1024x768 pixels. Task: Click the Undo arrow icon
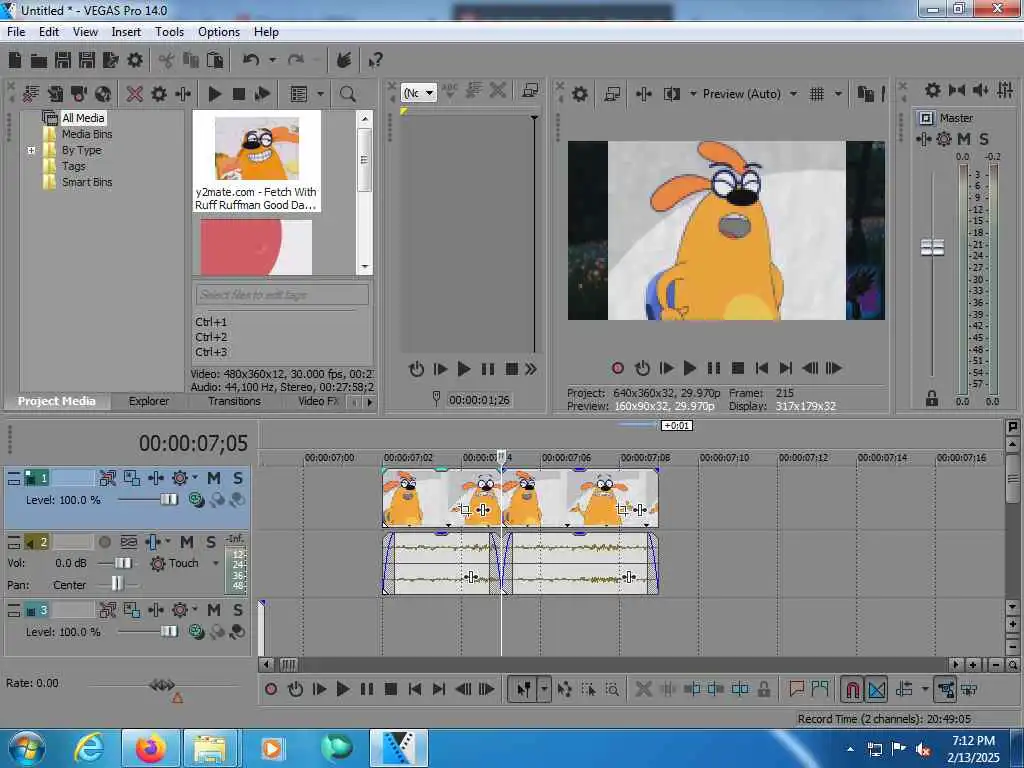pyautogui.click(x=251, y=60)
